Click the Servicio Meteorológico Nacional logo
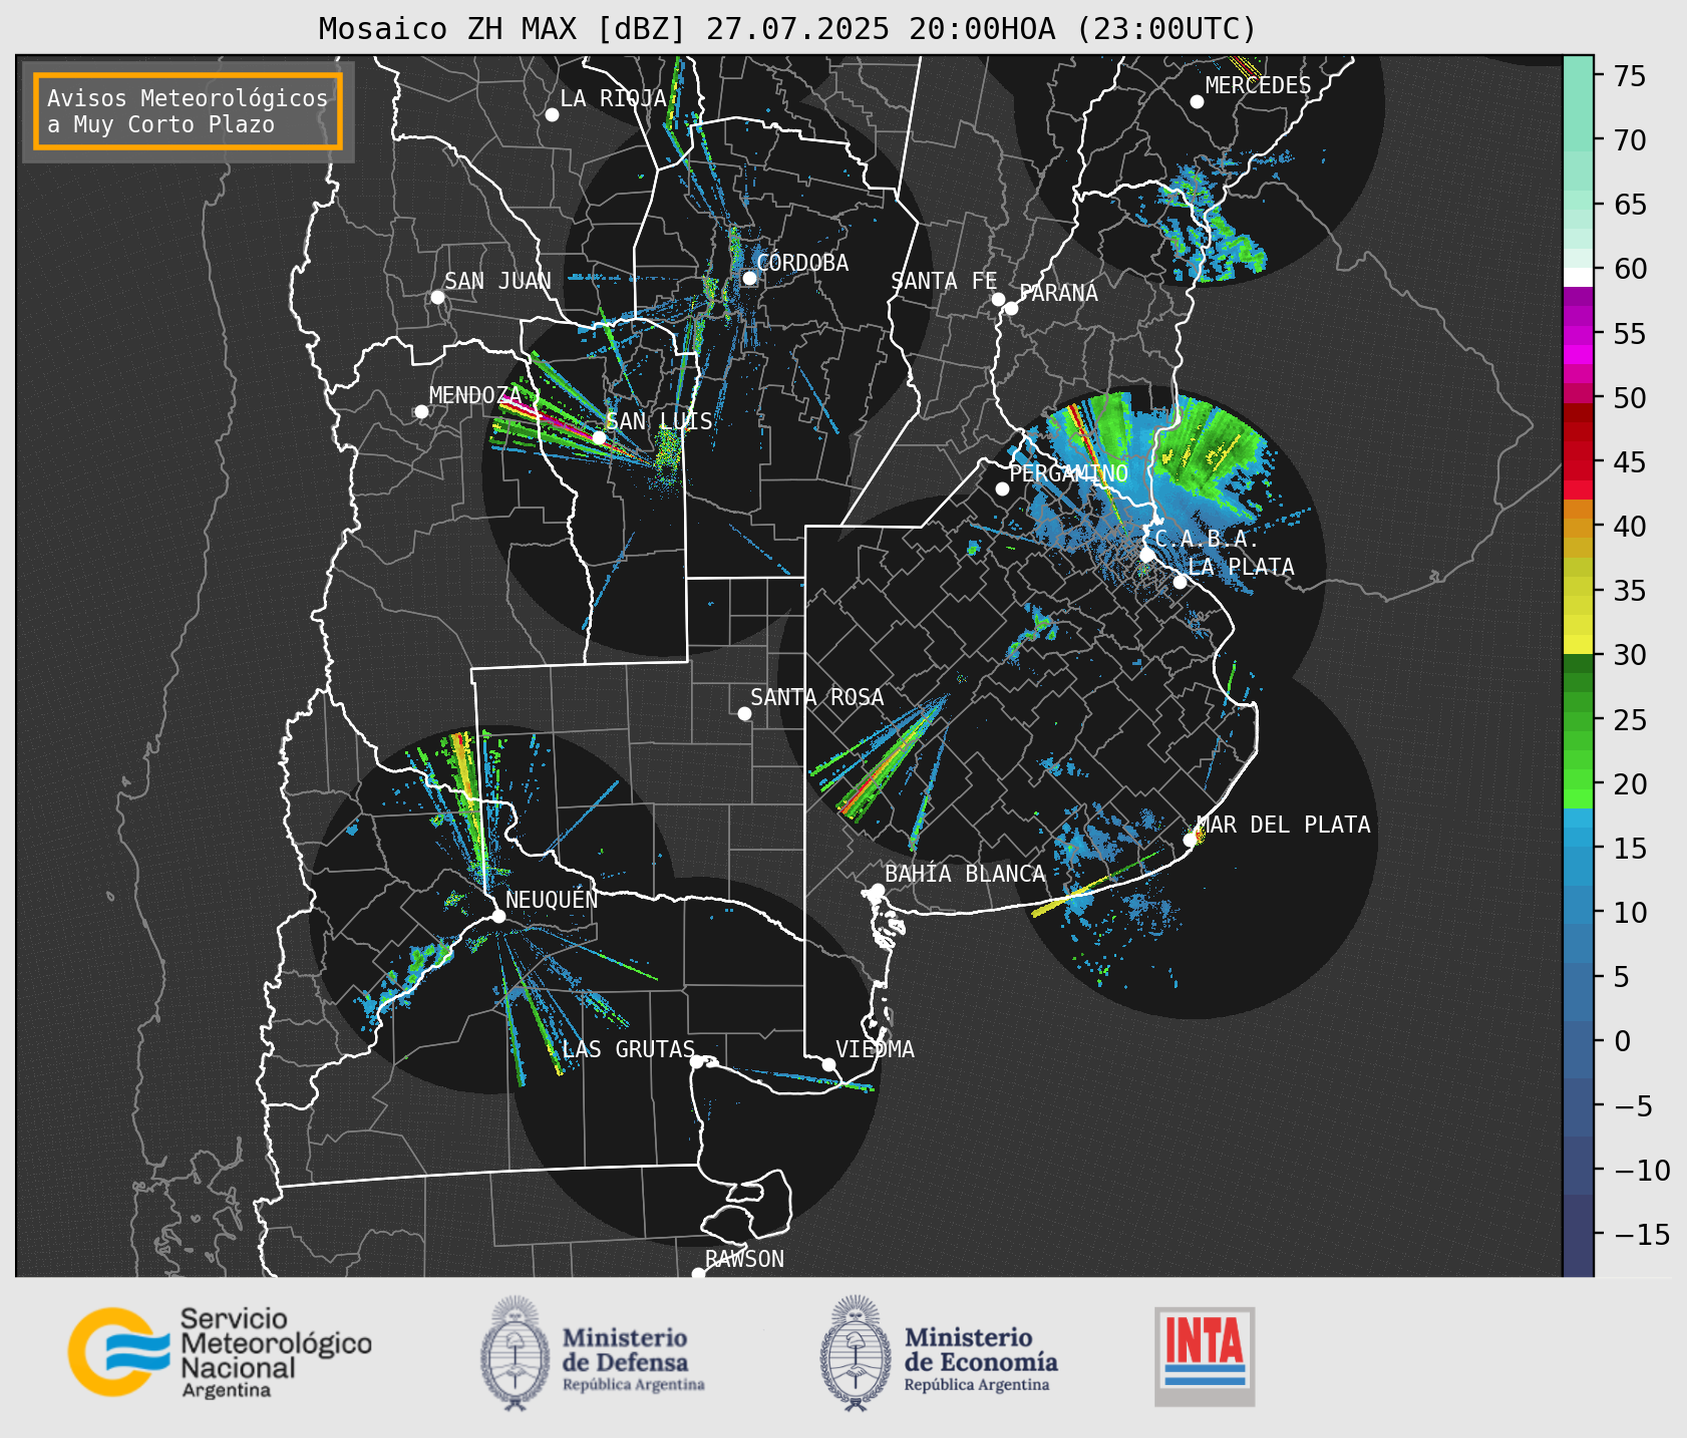This screenshot has height=1438, width=1687. 219,1352
